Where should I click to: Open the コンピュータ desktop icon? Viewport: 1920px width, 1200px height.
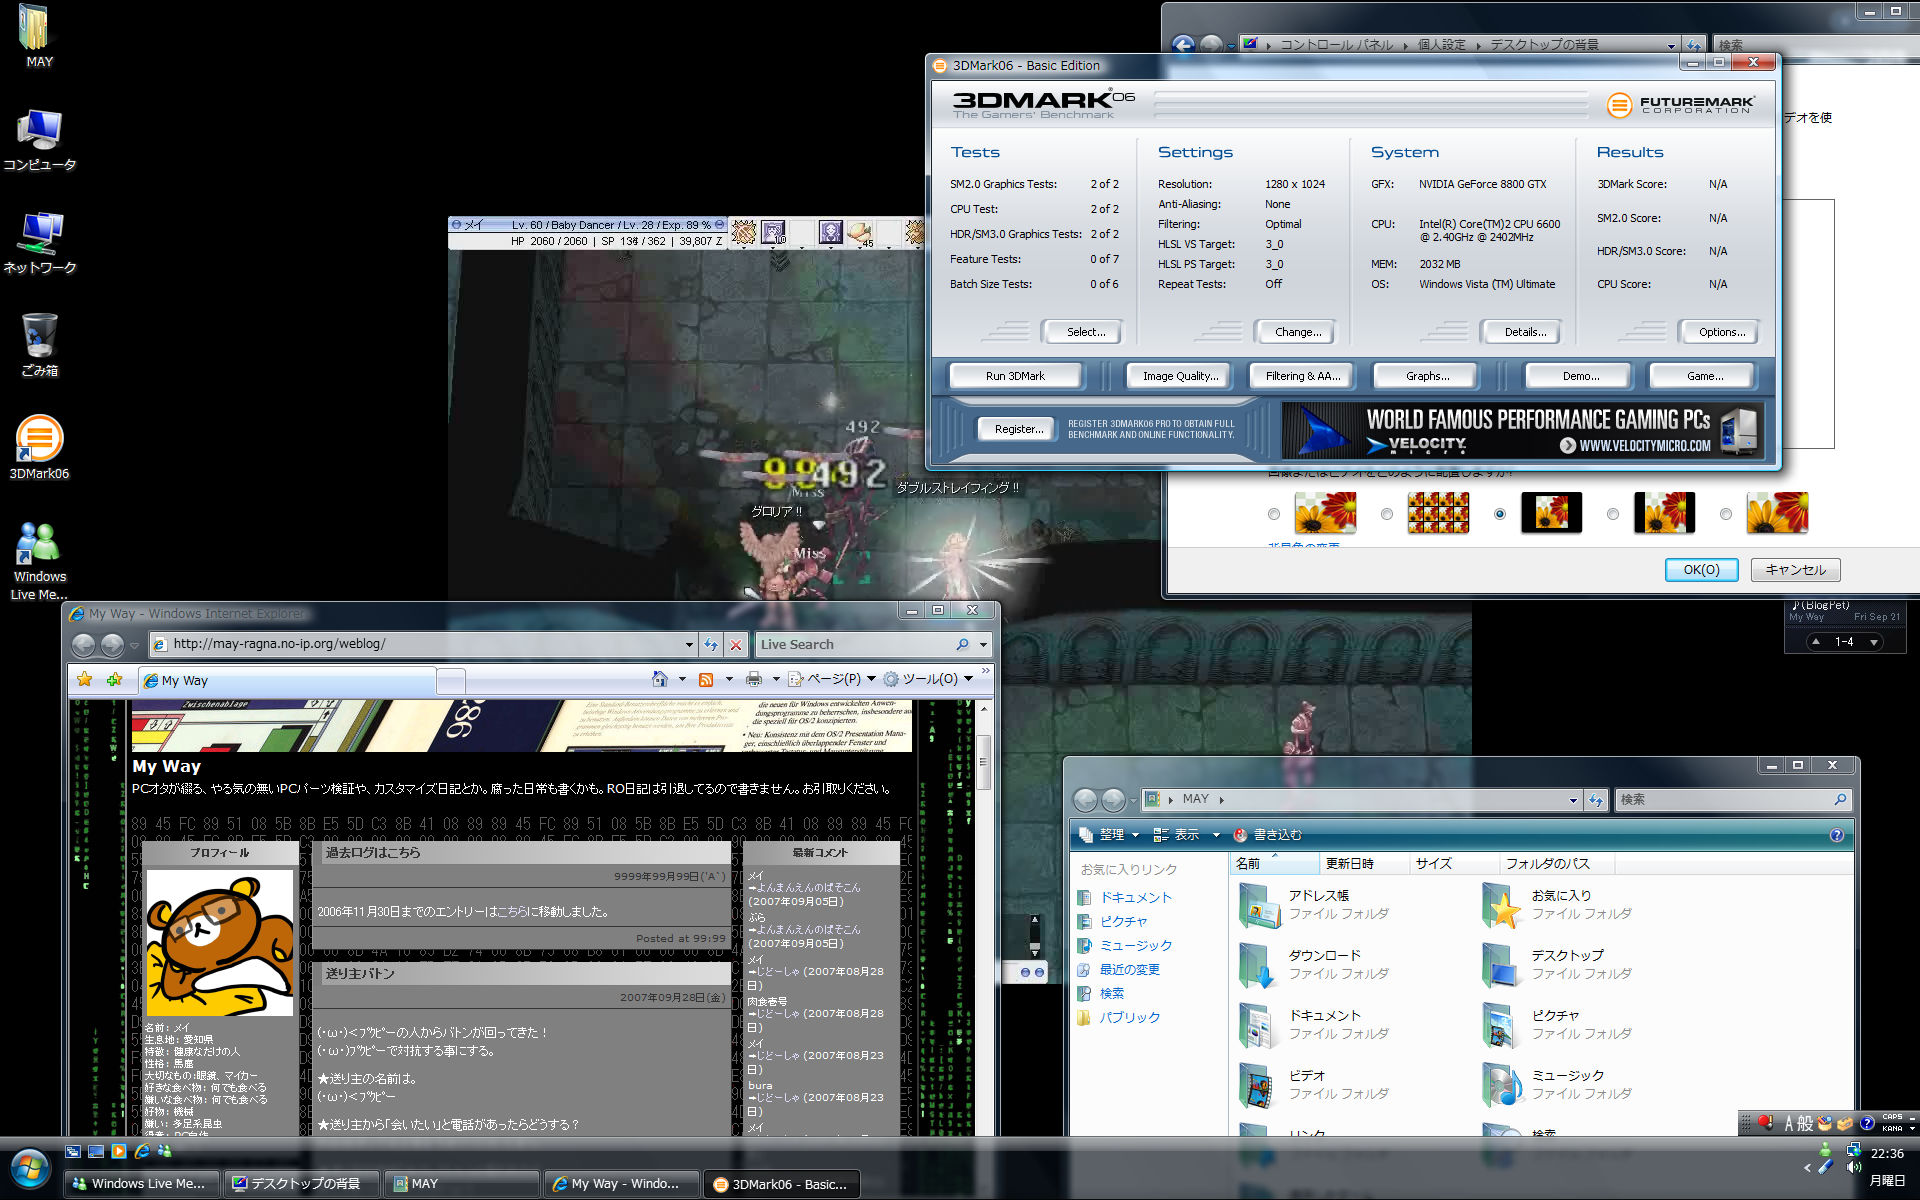[x=39, y=140]
